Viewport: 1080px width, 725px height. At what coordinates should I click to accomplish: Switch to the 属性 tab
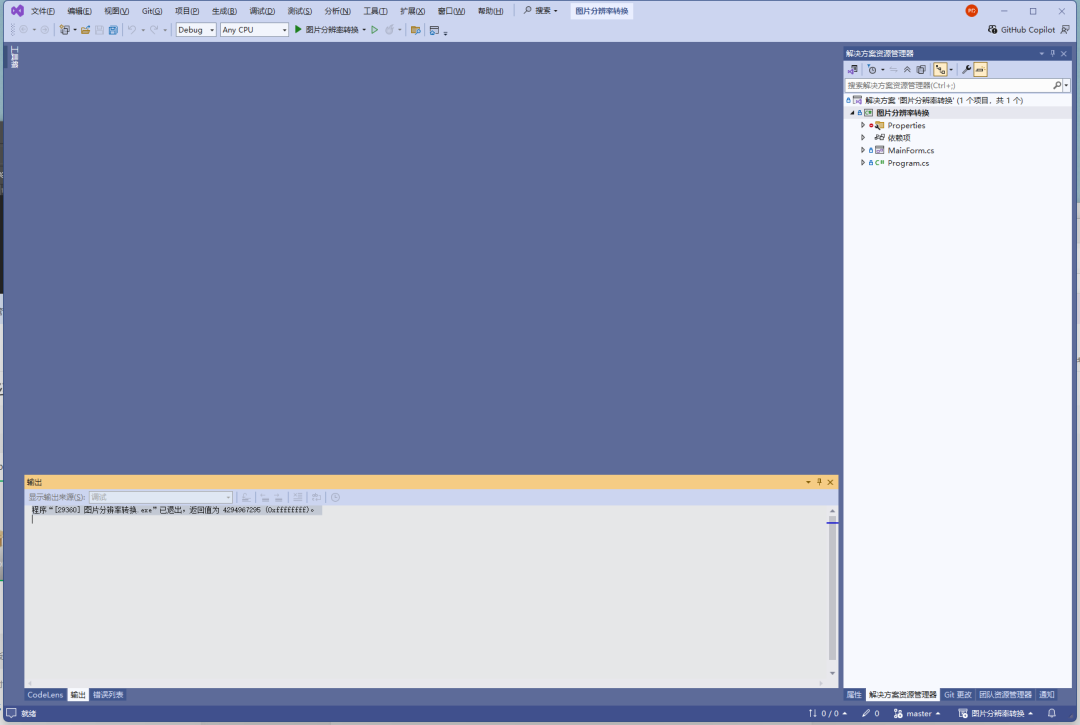tap(854, 695)
